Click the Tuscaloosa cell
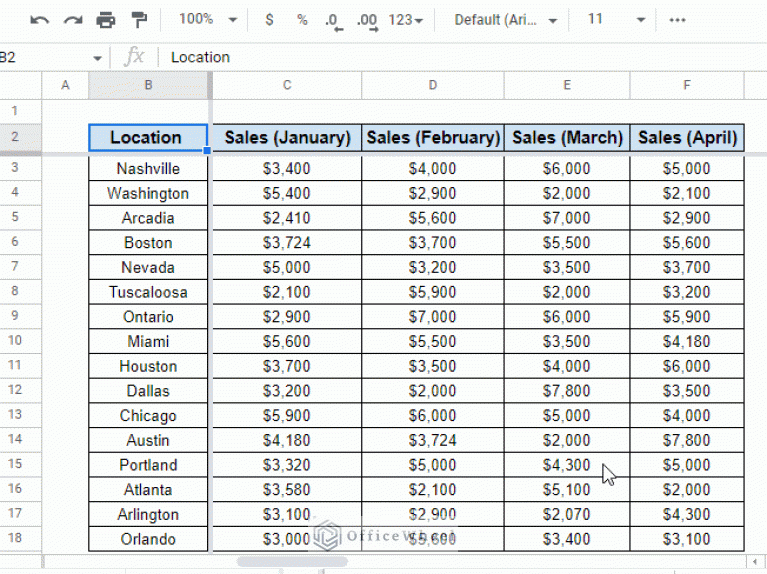The width and height of the screenshot is (767, 574). point(148,292)
